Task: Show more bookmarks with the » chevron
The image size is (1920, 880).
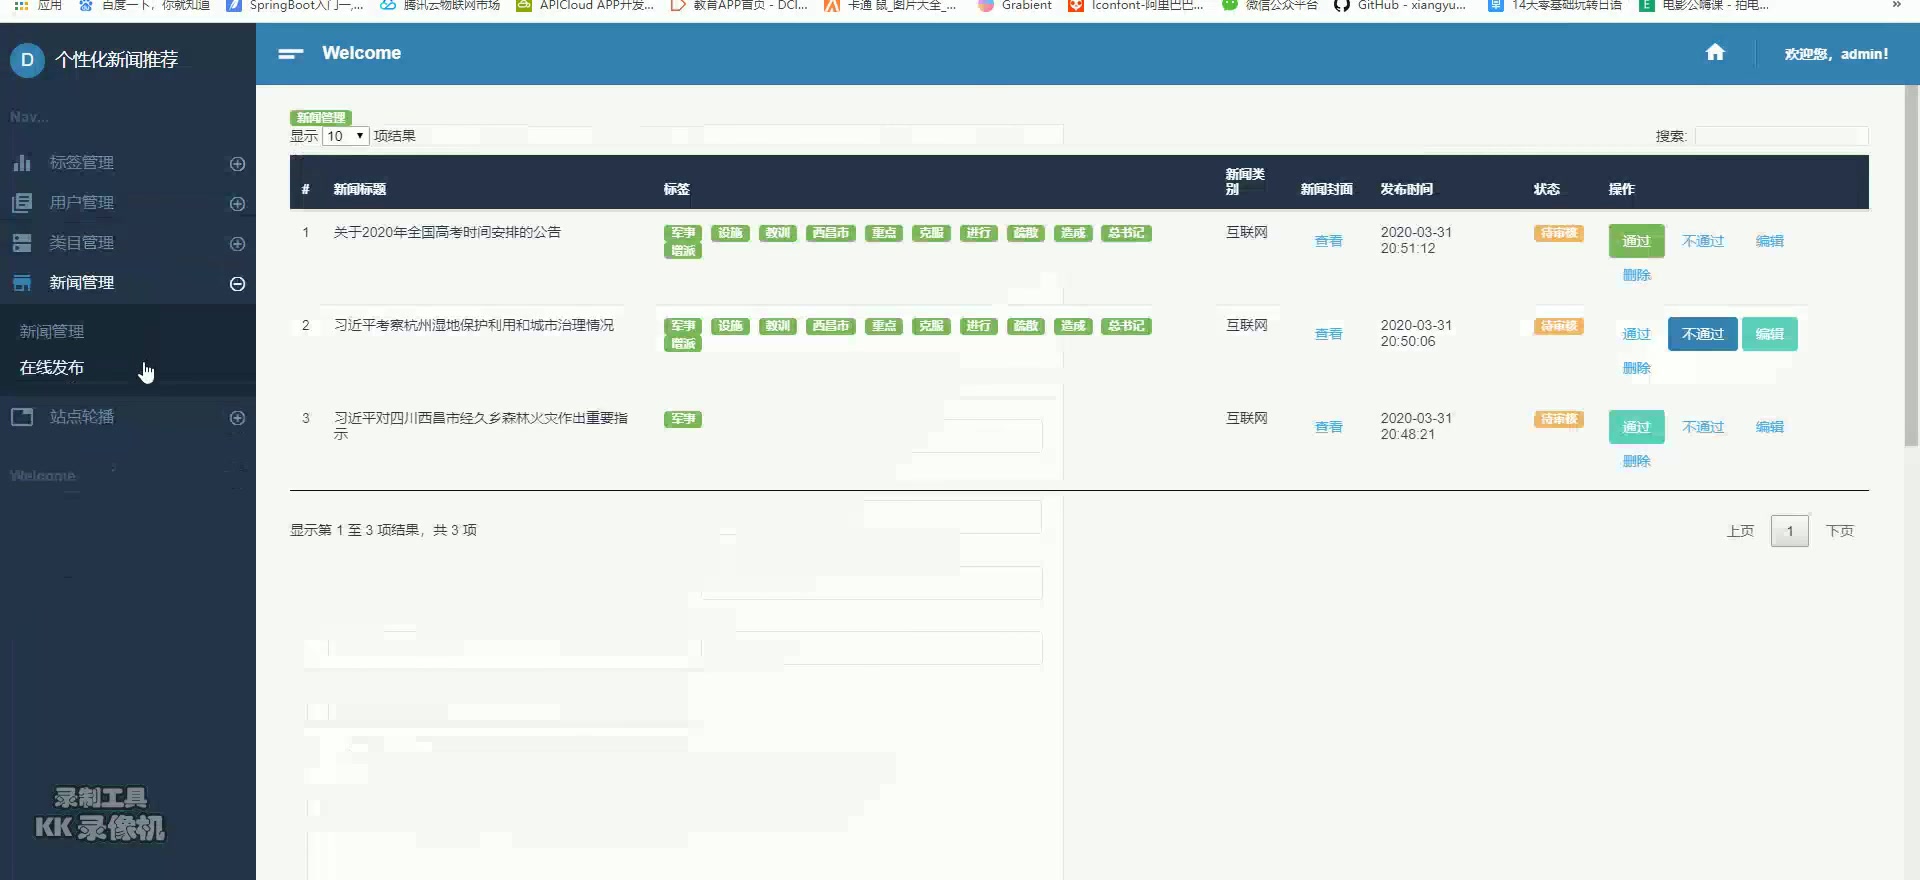Action: tap(1896, 5)
